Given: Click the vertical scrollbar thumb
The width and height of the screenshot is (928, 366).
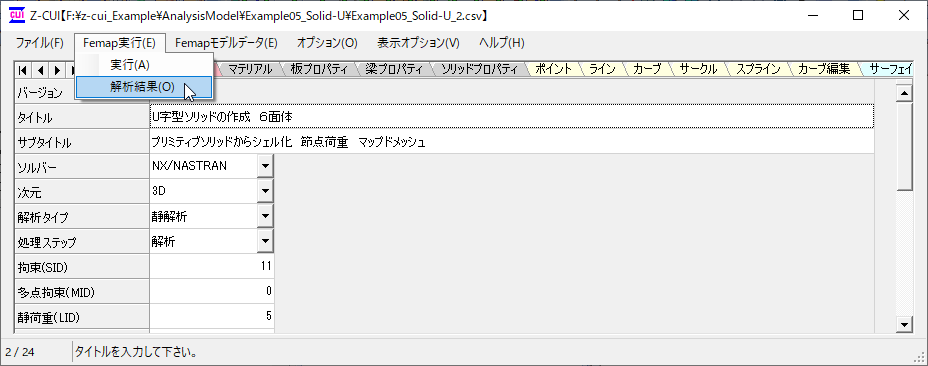Looking at the screenshot, I should point(904,146).
